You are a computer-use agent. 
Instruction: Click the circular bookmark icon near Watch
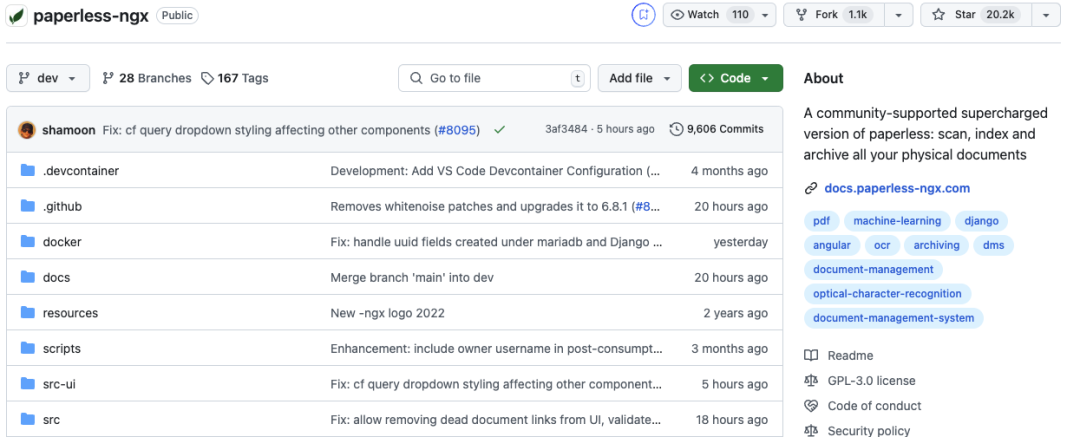[x=643, y=14]
